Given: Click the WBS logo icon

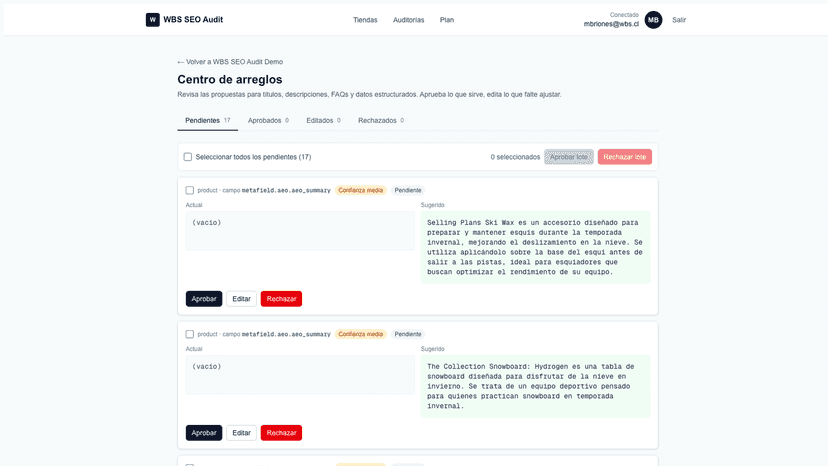Looking at the screenshot, I should [x=153, y=20].
